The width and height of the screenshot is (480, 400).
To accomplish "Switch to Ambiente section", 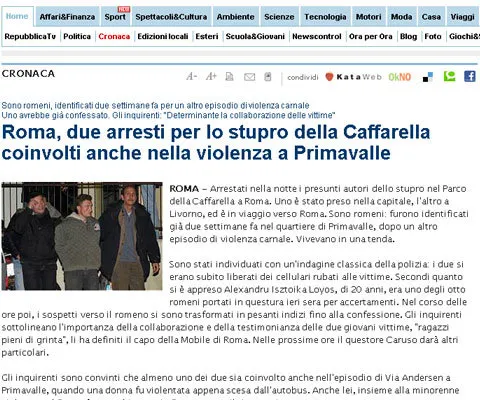I will (x=235, y=17).
